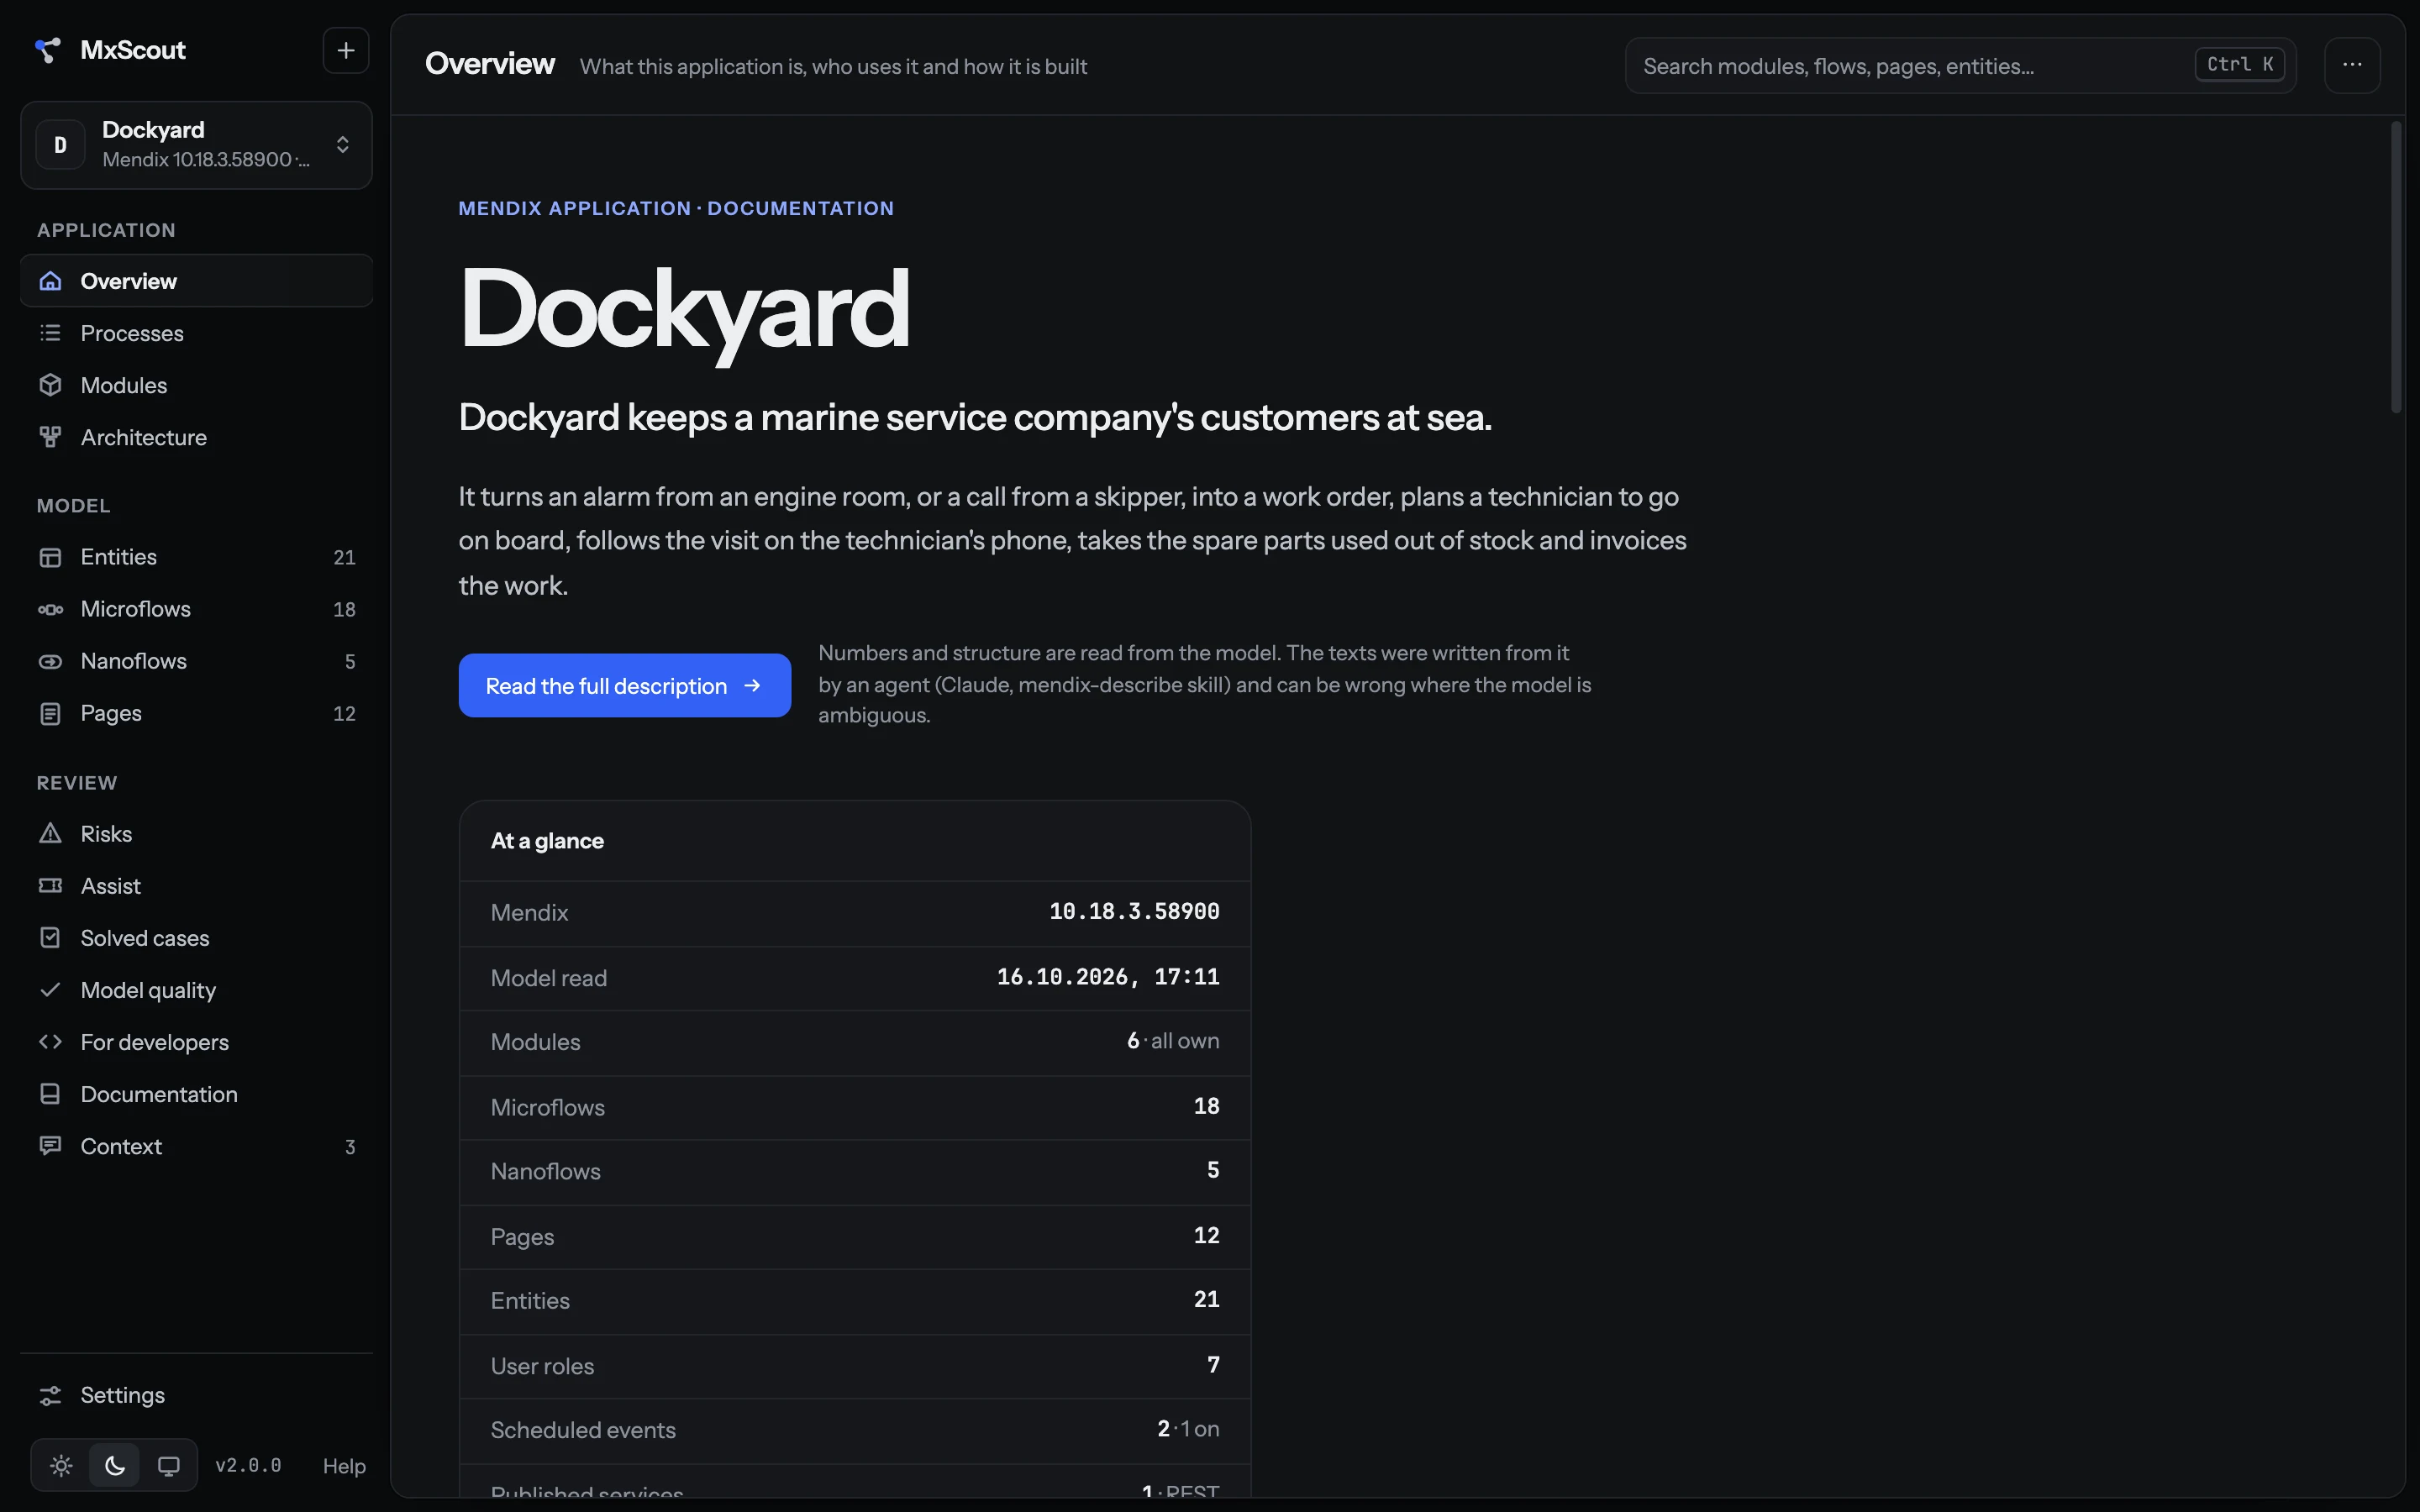The image size is (2420, 1512).
Task: Click the Overview home icon
Action: [50, 281]
